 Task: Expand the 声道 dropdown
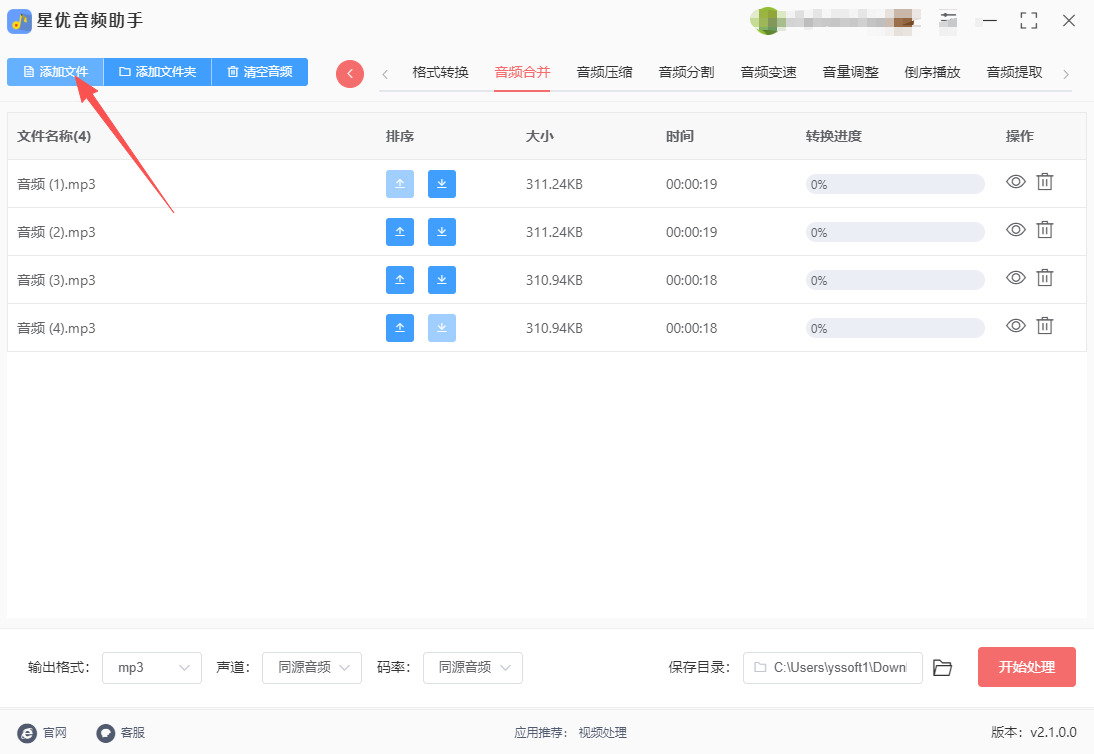coord(312,668)
